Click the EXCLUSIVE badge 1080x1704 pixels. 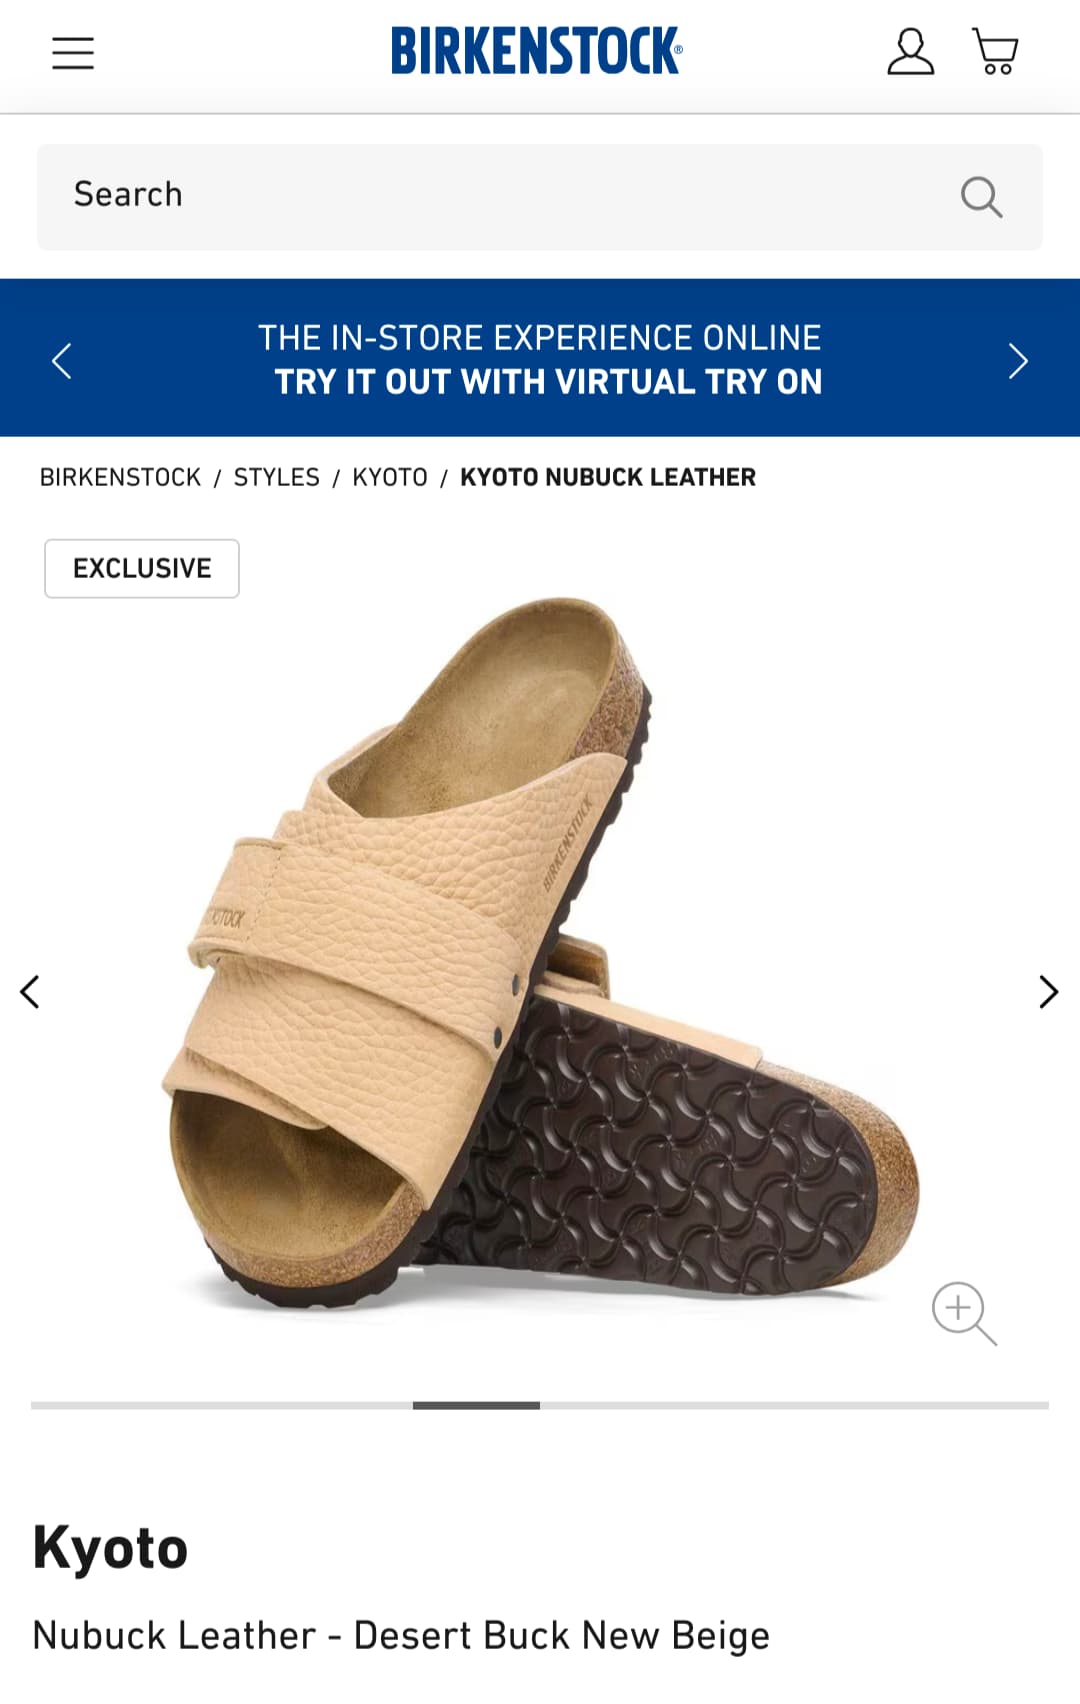coord(142,568)
